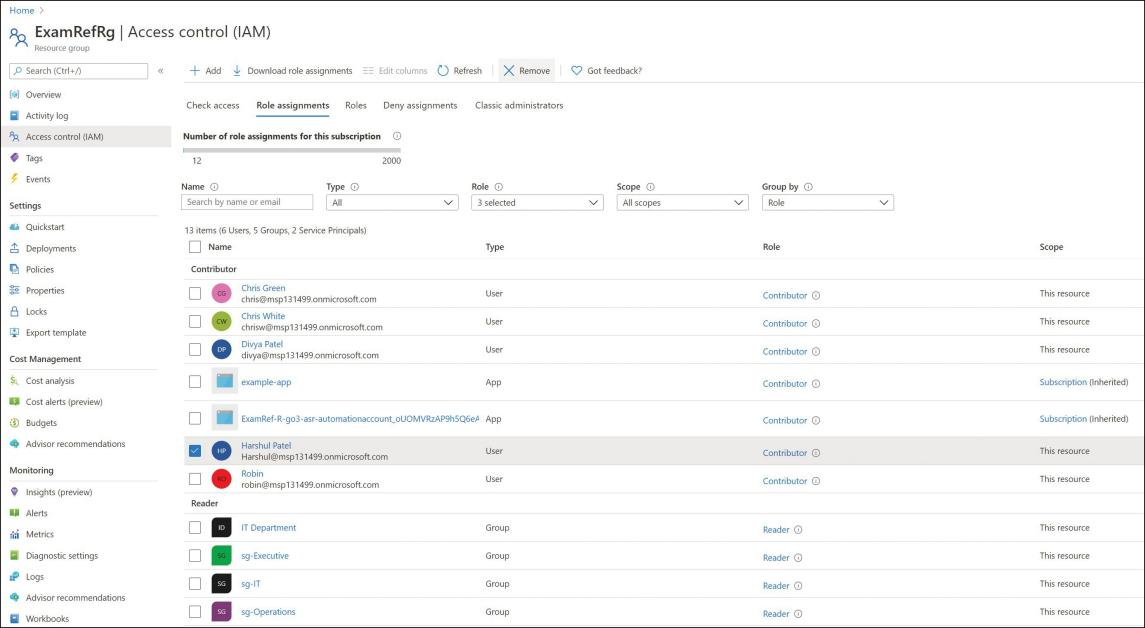Open the Deployments icon in sidebar
Viewport: 1145px width, 628px height.
click(x=15, y=248)
